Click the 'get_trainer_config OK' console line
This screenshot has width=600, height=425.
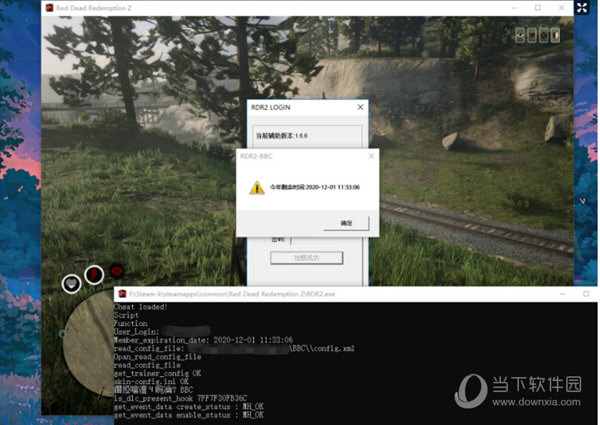click(x=157, y=373)
